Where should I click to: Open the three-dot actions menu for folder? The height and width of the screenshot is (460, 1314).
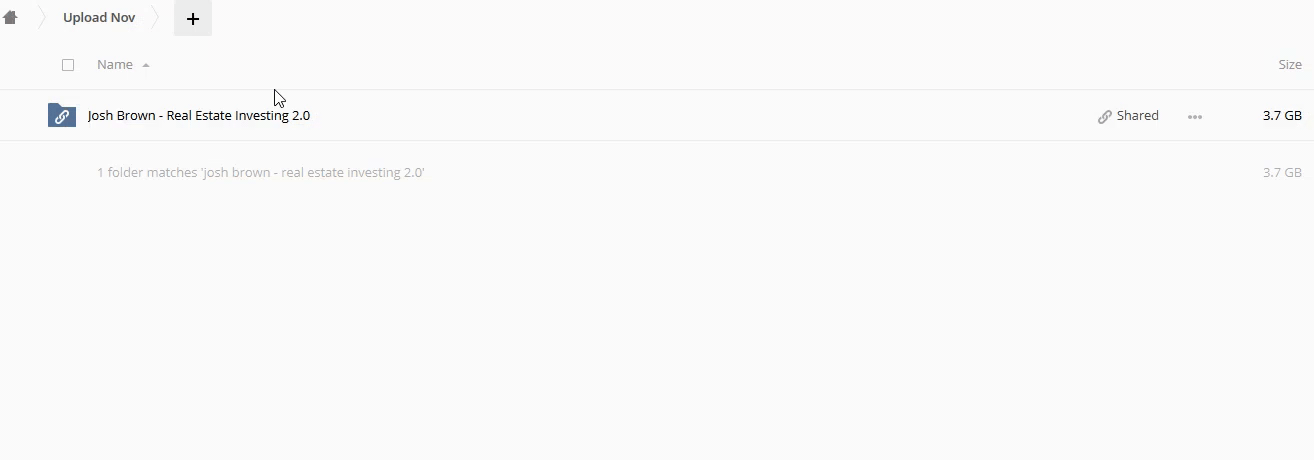[1194, 117]
